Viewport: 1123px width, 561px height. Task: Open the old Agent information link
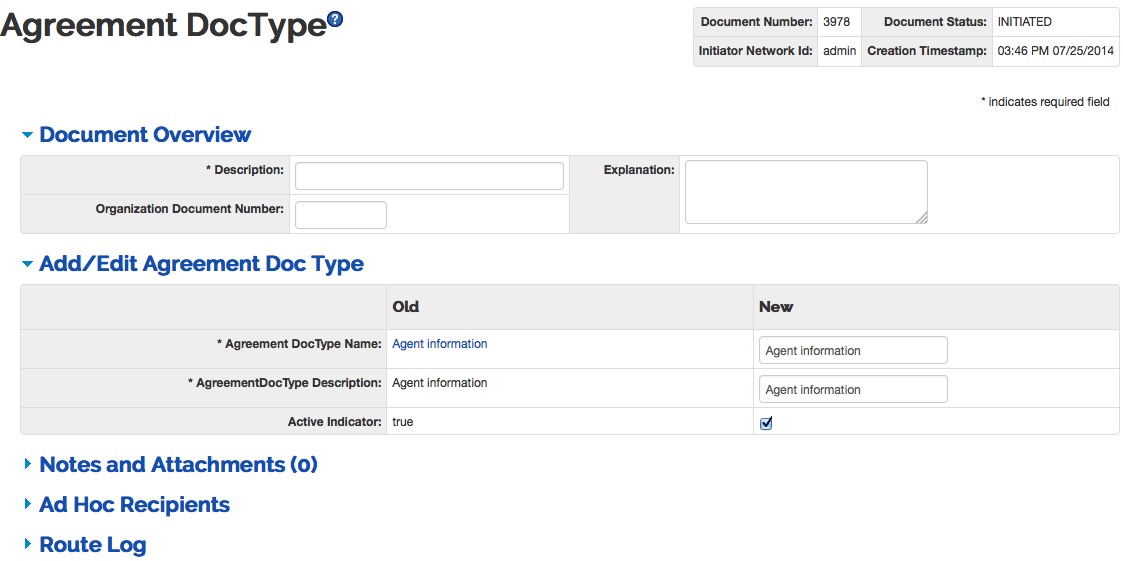tap(439, 344)
